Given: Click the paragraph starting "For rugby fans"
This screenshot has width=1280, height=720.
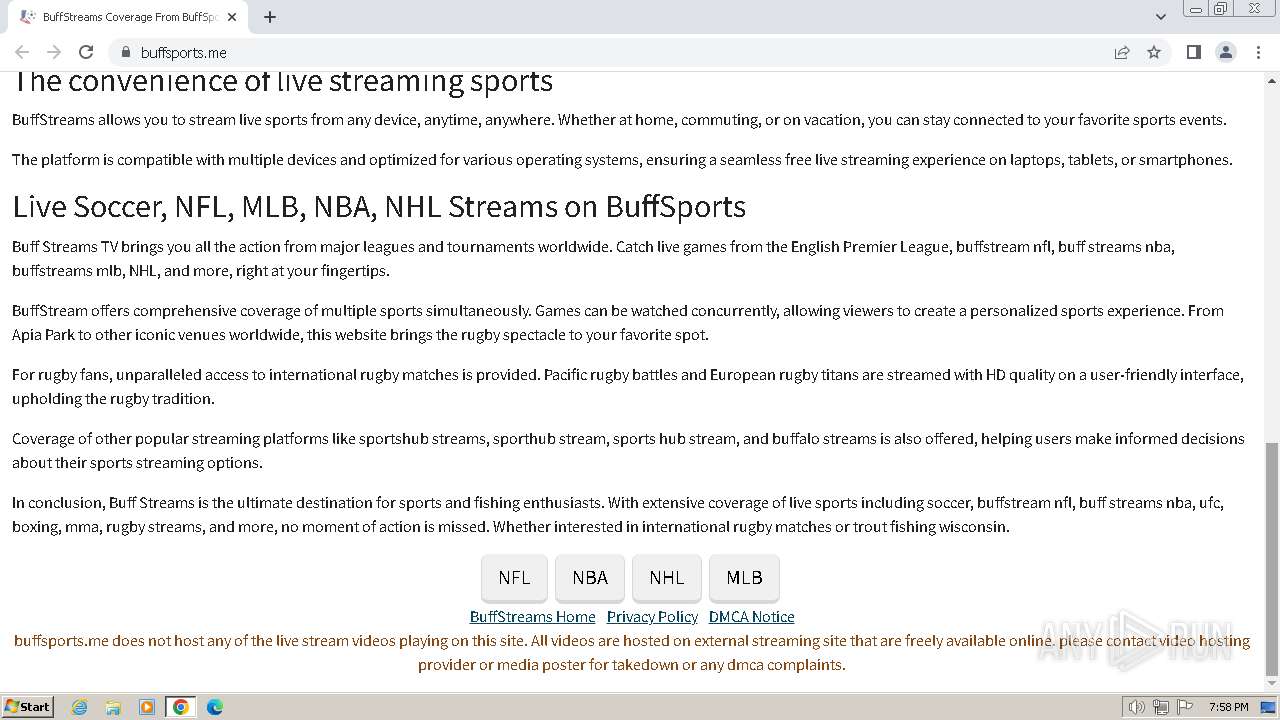Looking at the screenshot, I should tap(628, 387).
